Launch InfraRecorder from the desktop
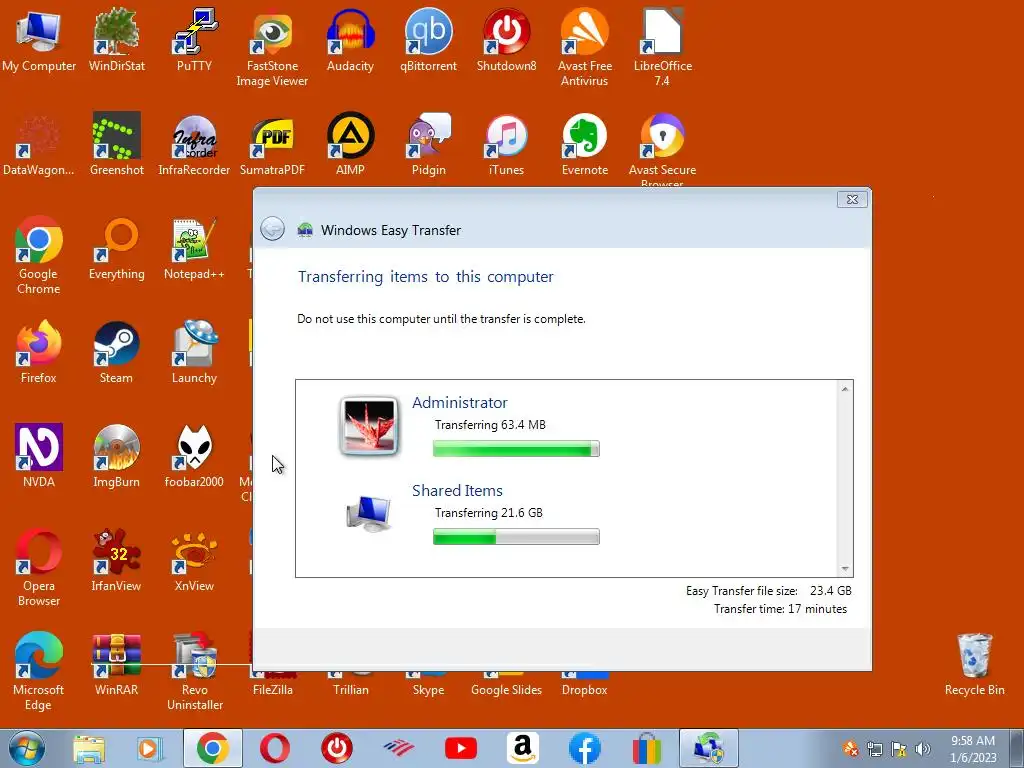The image size is (1024, 768). [194, 144]
